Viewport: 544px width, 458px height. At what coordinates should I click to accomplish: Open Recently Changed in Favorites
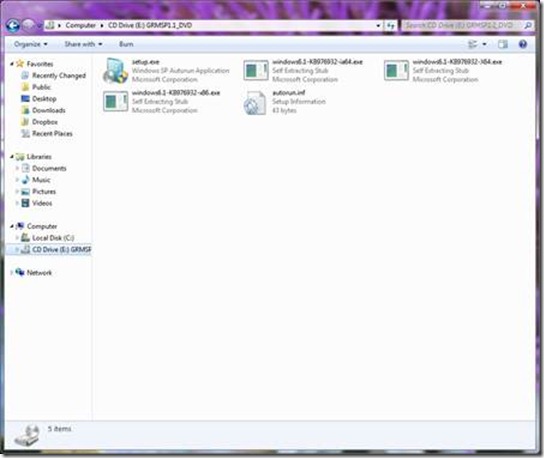tap(59, 76)
